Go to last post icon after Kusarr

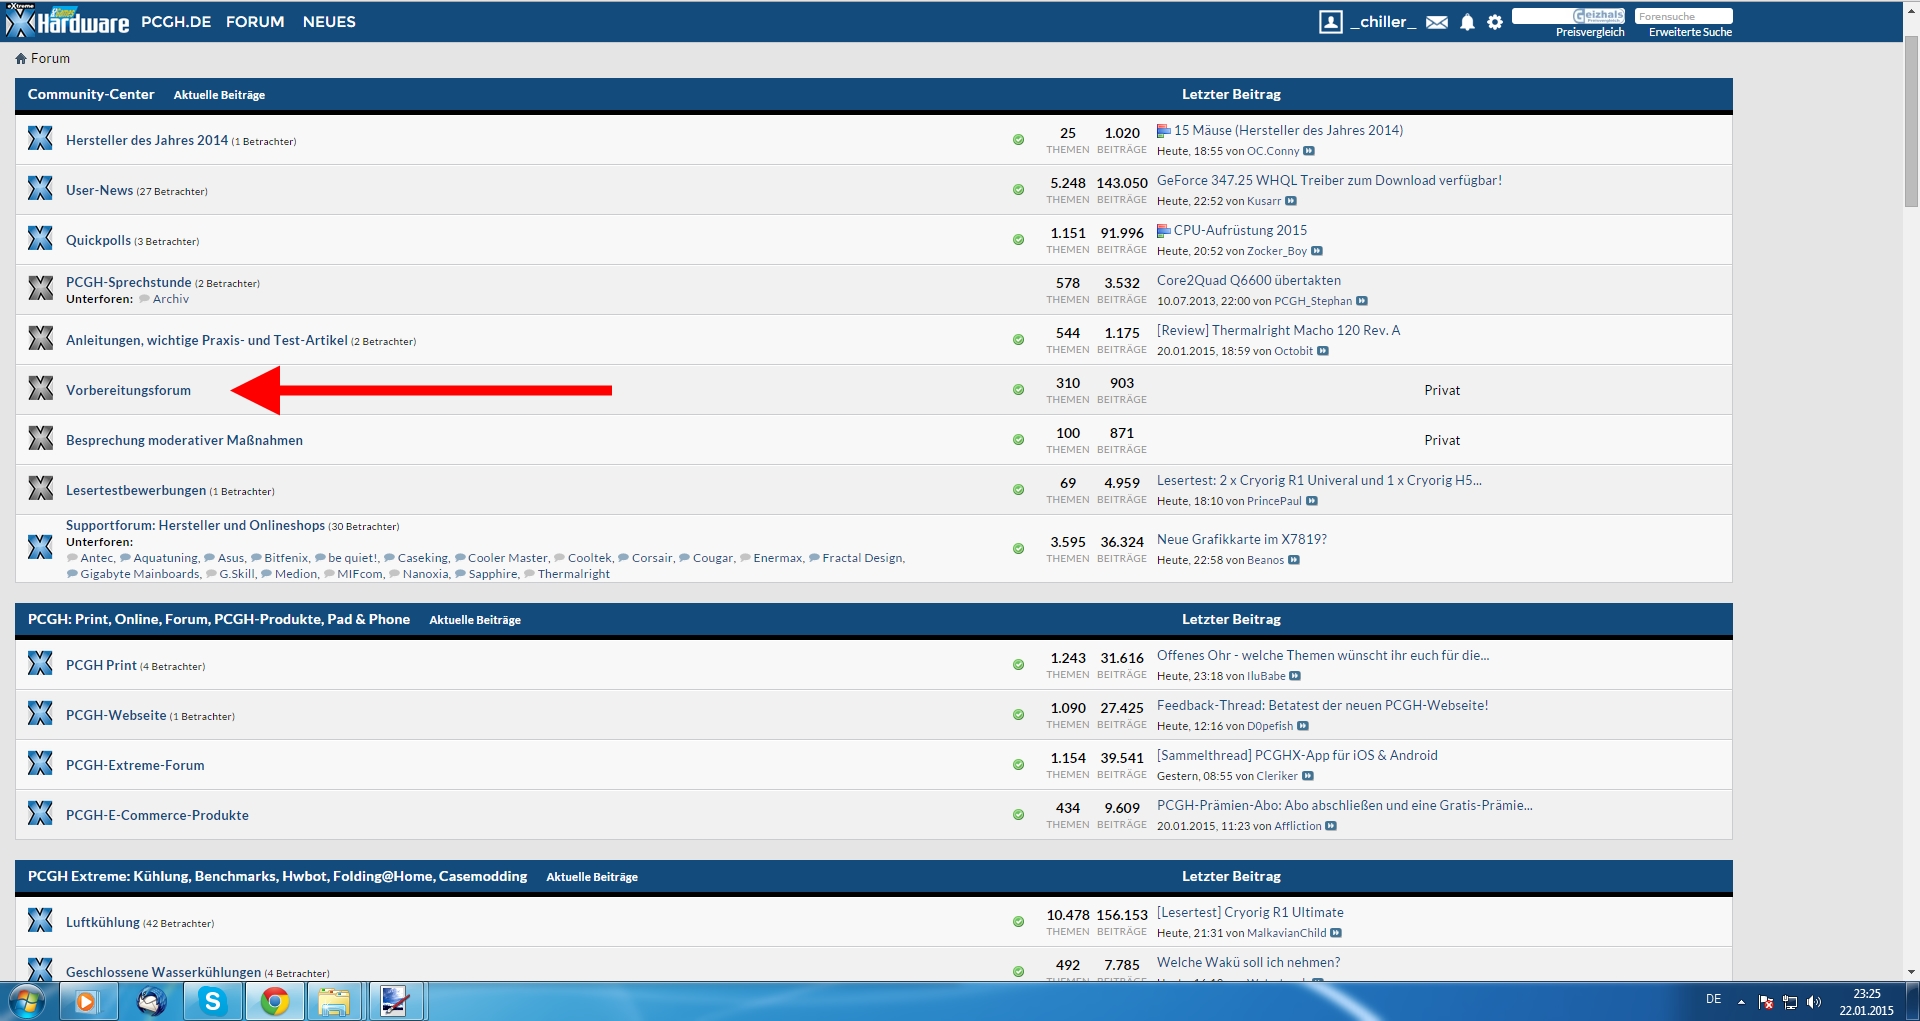pos(1291,201)
